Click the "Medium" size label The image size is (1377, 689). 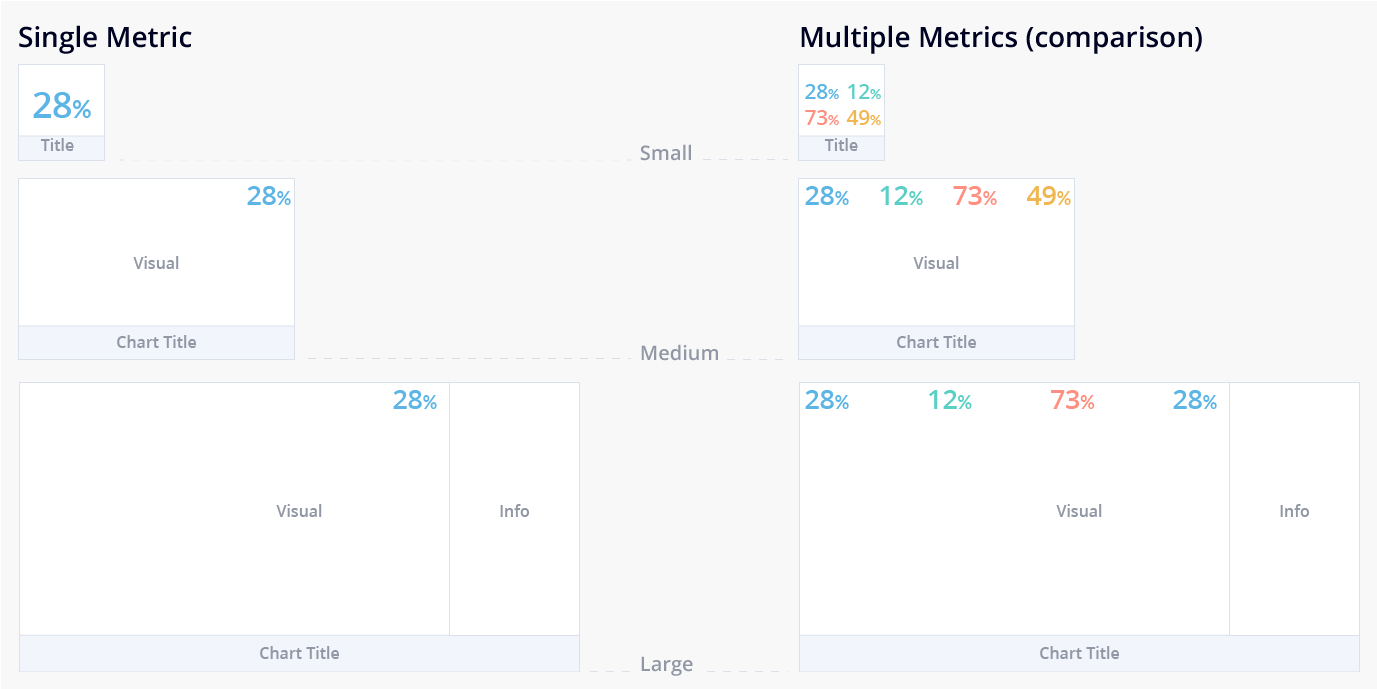[679, 353]
